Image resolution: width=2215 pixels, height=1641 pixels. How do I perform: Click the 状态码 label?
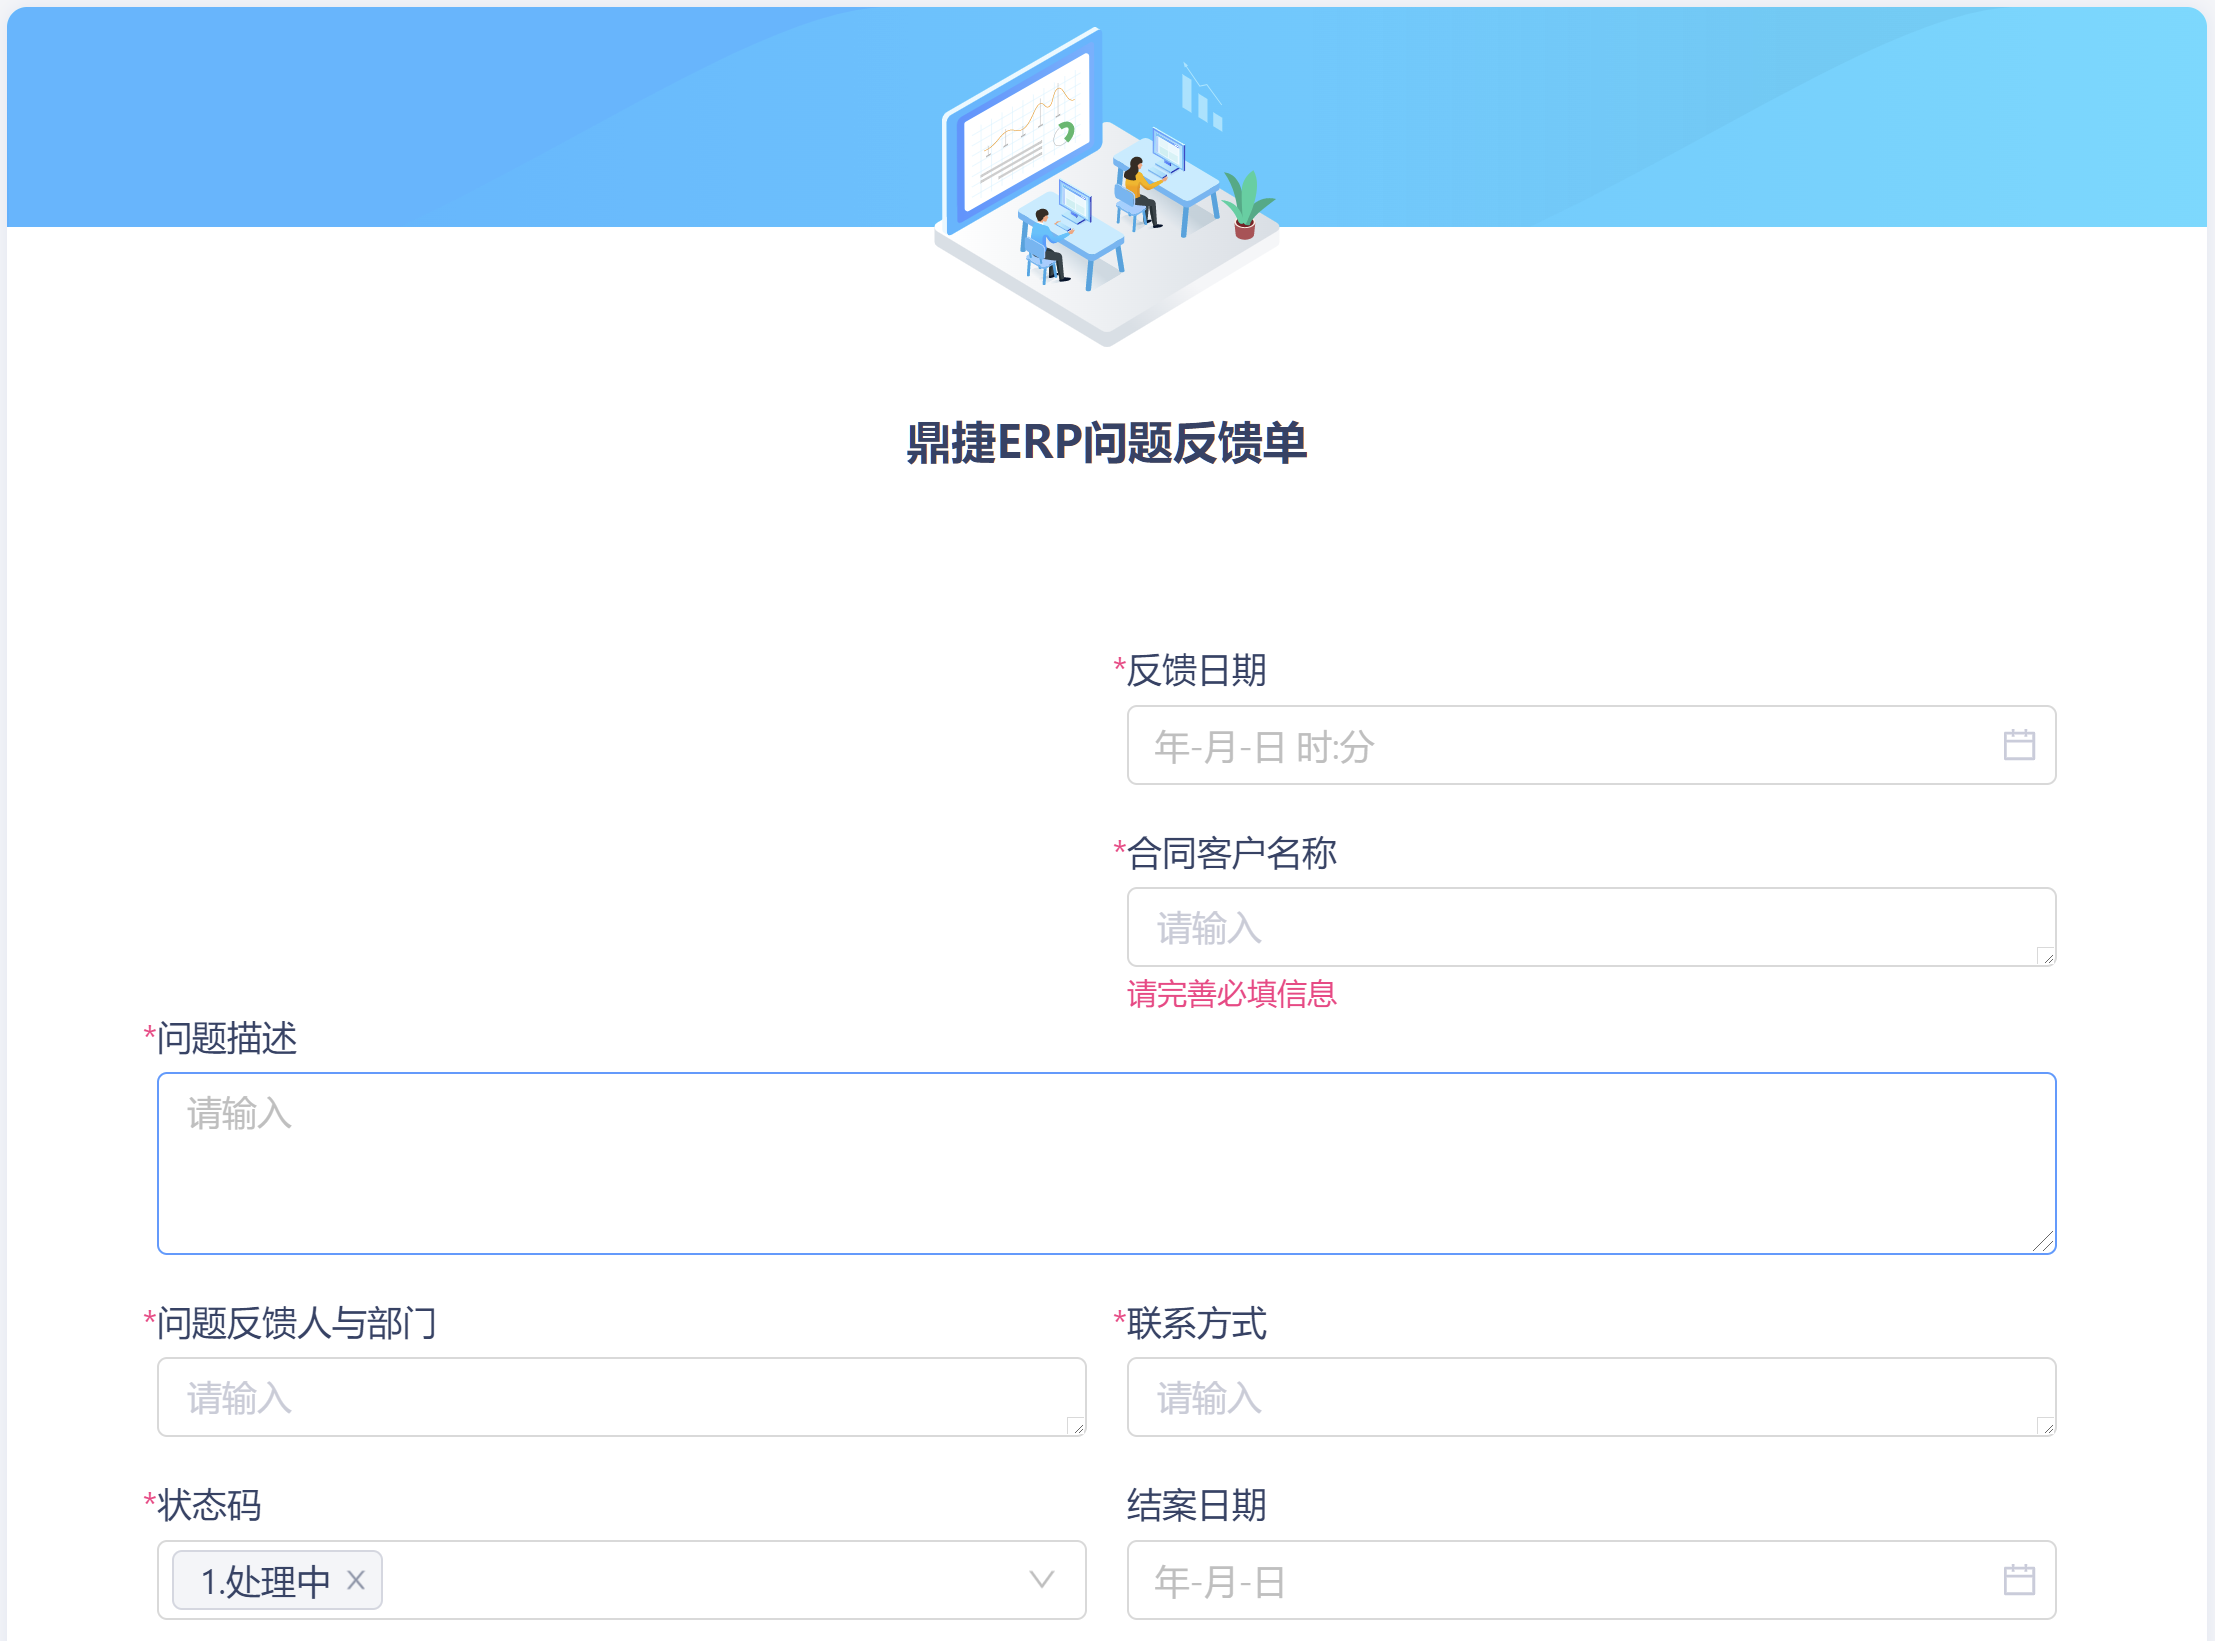tap(209, 1505)
